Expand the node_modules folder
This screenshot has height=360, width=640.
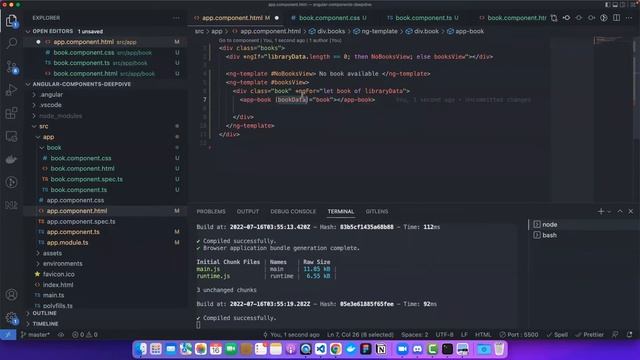point(60,116)
